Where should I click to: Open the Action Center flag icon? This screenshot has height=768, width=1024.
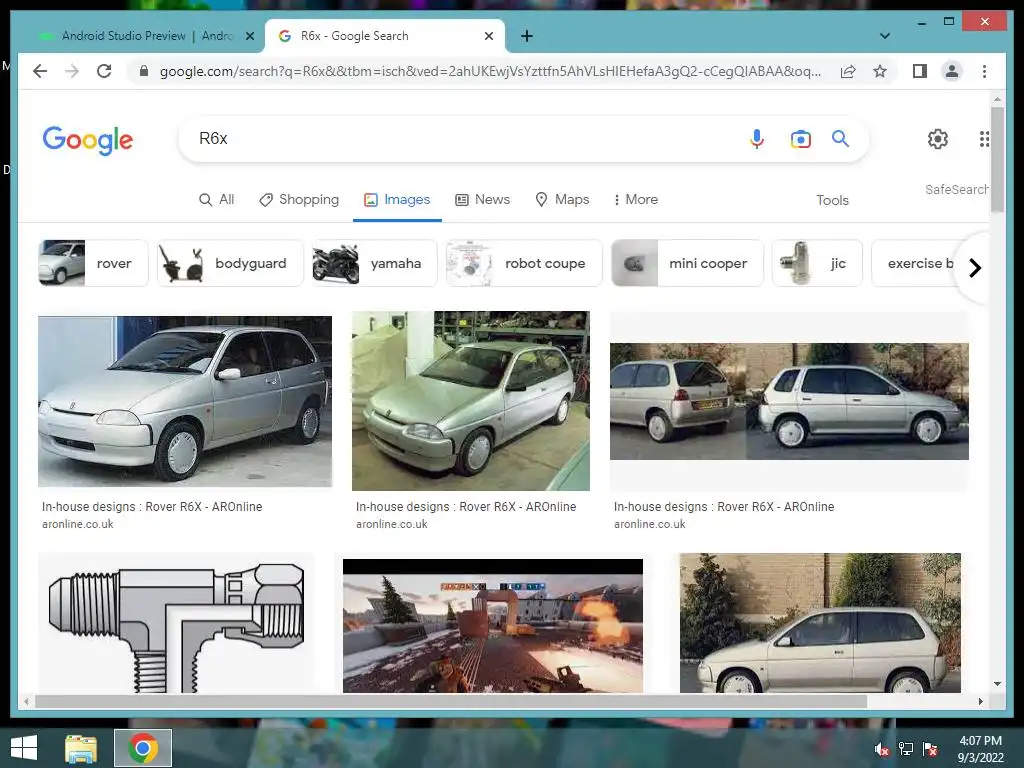click(x=930, y=748)
